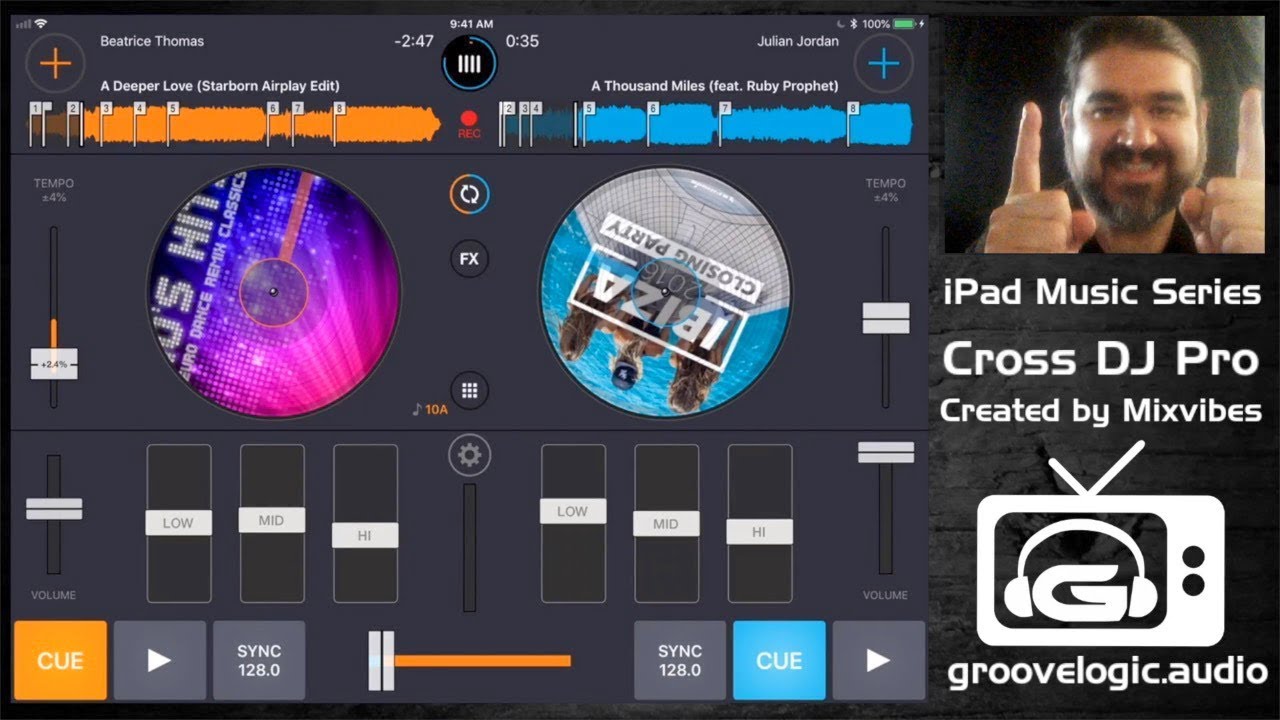This screenshot has width=1280, height=720.
Task: Click the left deck HI EQ fader
Action: (365, 535)
